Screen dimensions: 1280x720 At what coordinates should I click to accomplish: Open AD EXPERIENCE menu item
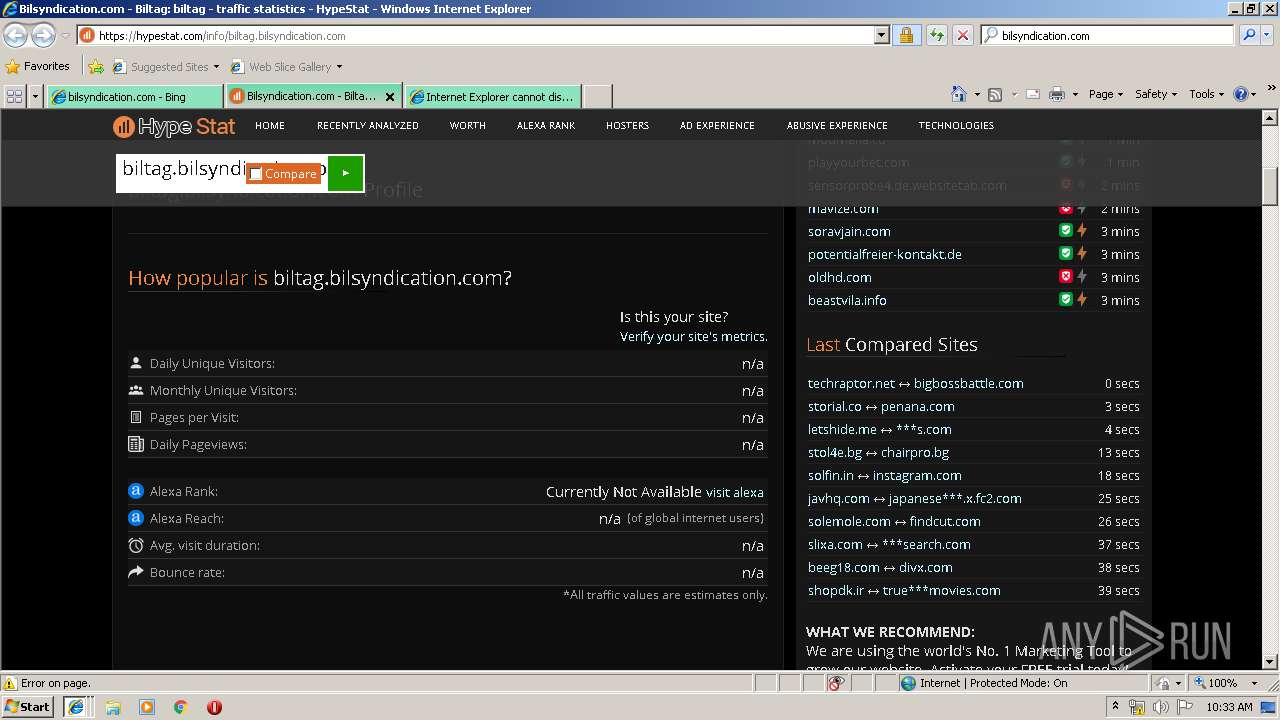pyautogui.click(x=717, y=126)
